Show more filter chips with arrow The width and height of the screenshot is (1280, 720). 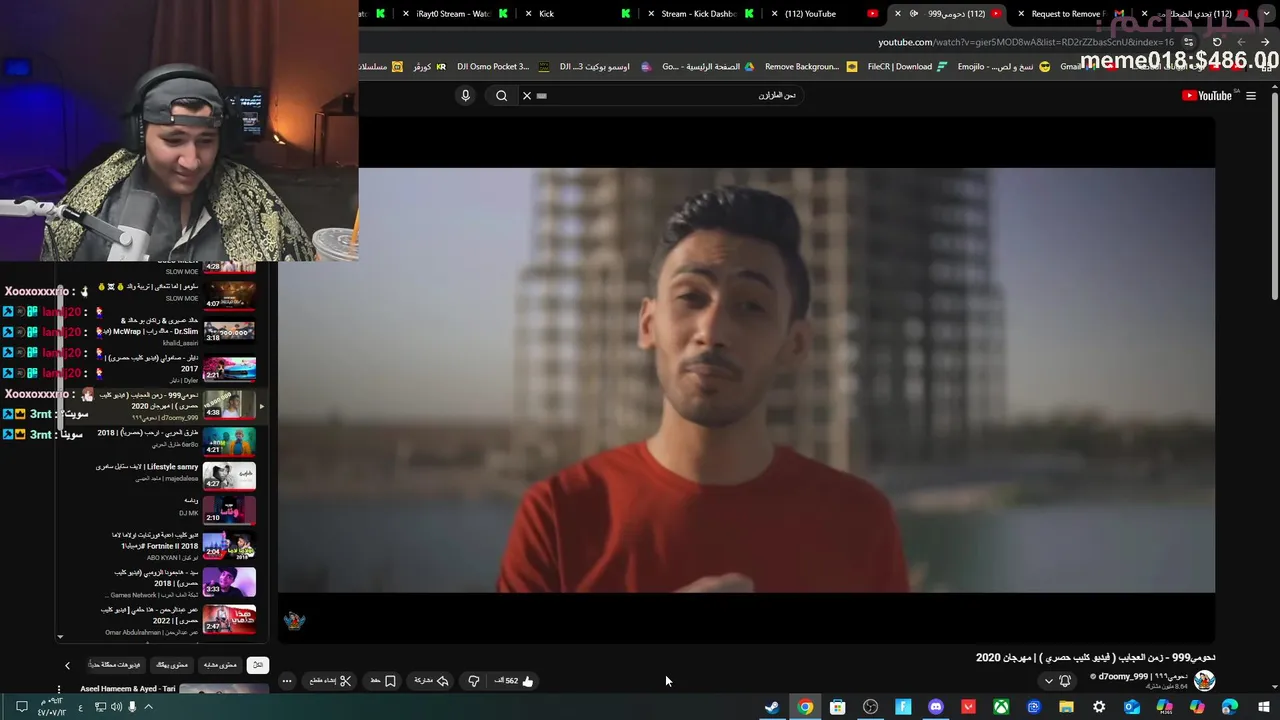[x=67, y=665]
